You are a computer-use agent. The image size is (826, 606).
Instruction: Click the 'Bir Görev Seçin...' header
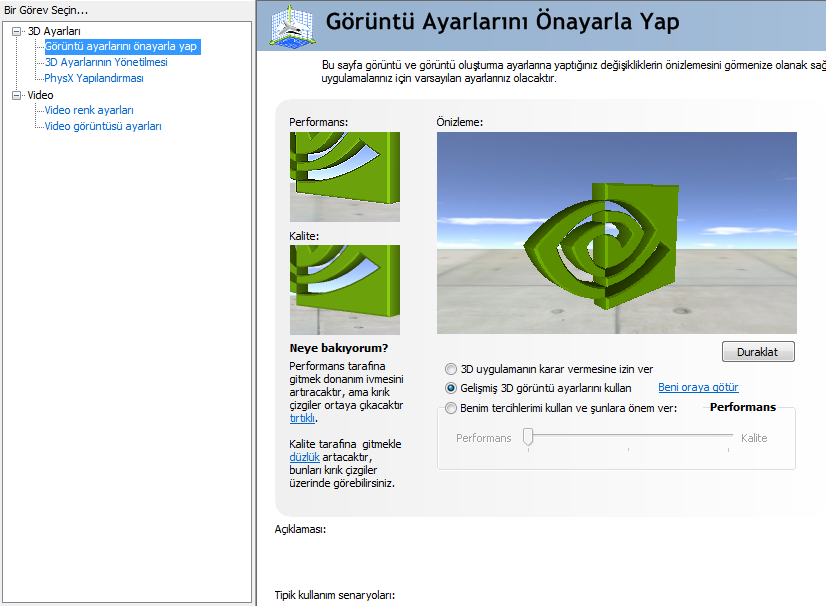[46, 10]
